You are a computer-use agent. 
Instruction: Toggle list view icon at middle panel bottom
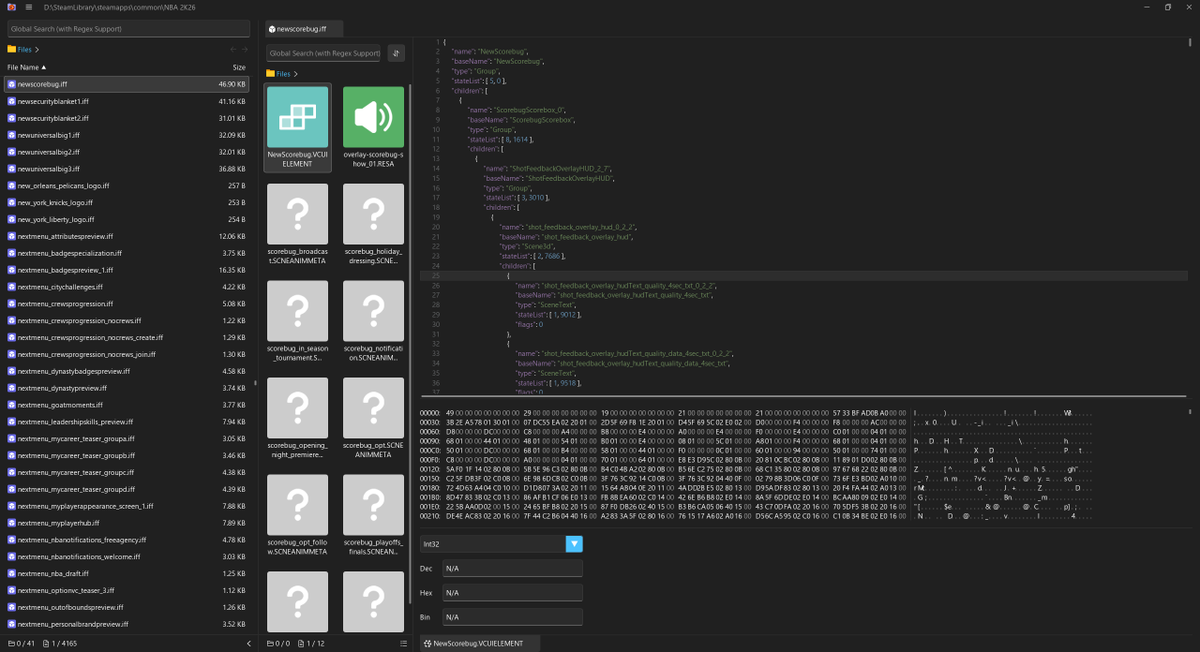pyautogui.click(x=403, y=643)
